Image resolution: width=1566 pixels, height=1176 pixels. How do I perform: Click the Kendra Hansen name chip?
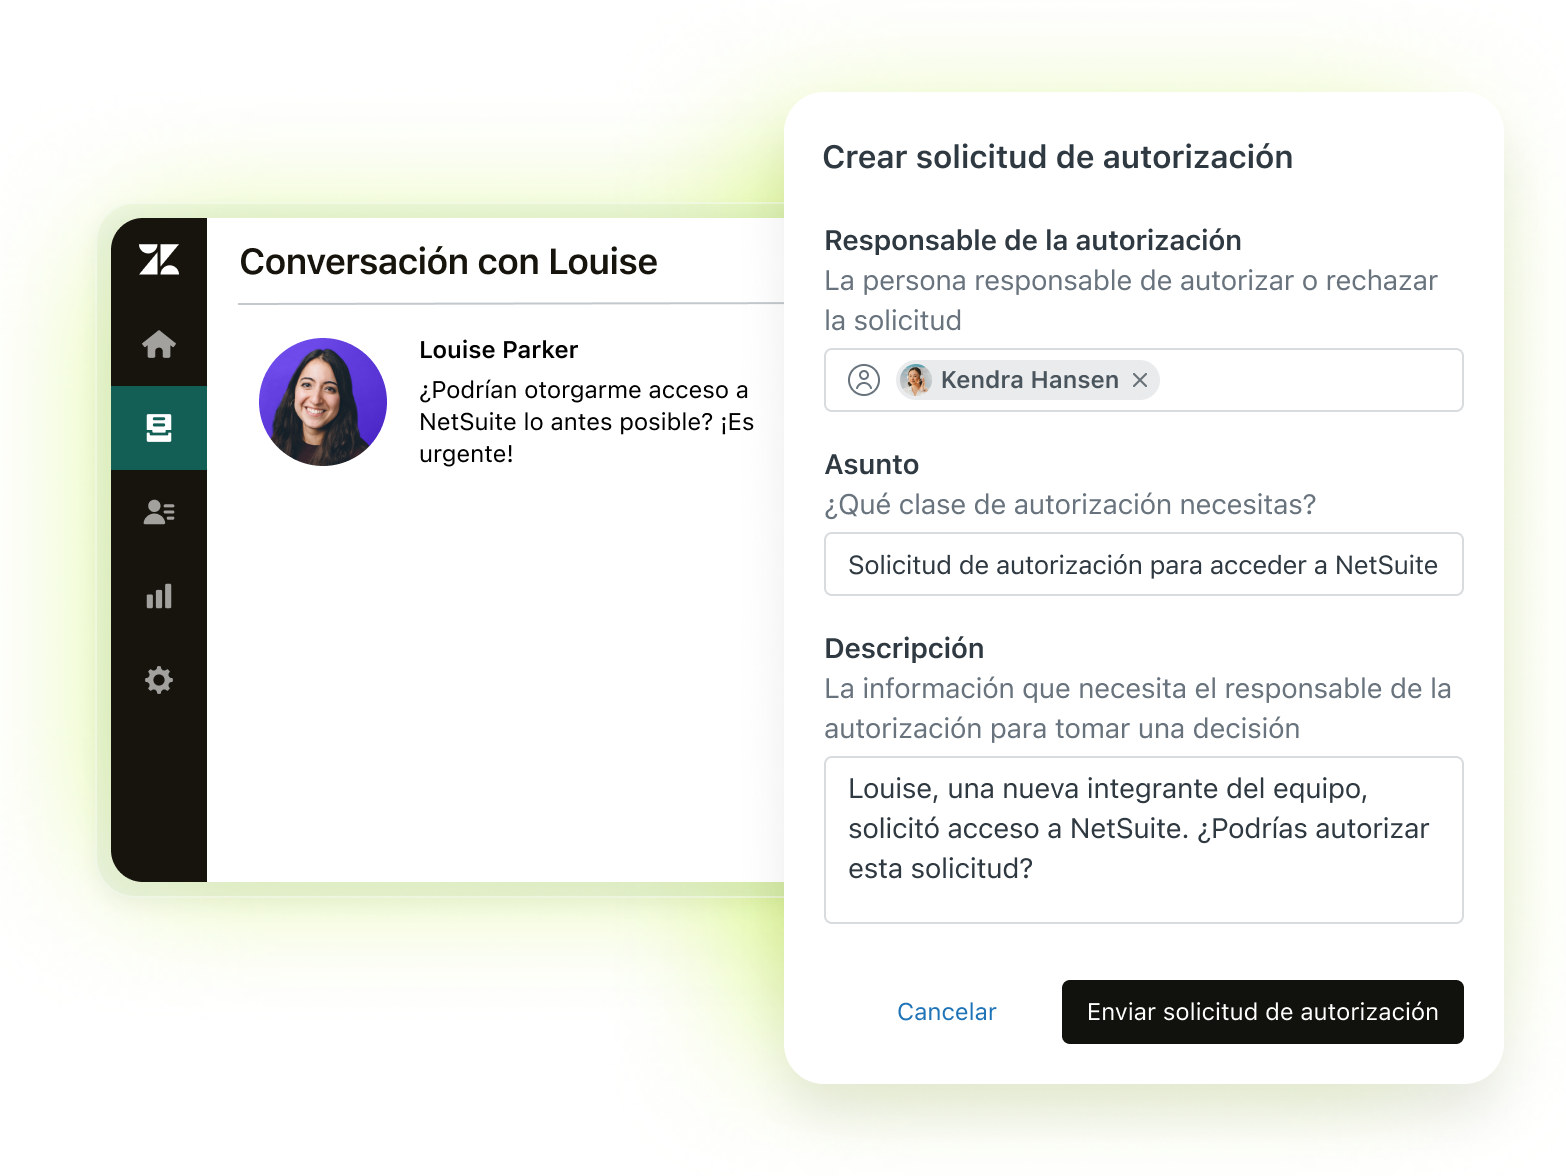click(1028, 380)
